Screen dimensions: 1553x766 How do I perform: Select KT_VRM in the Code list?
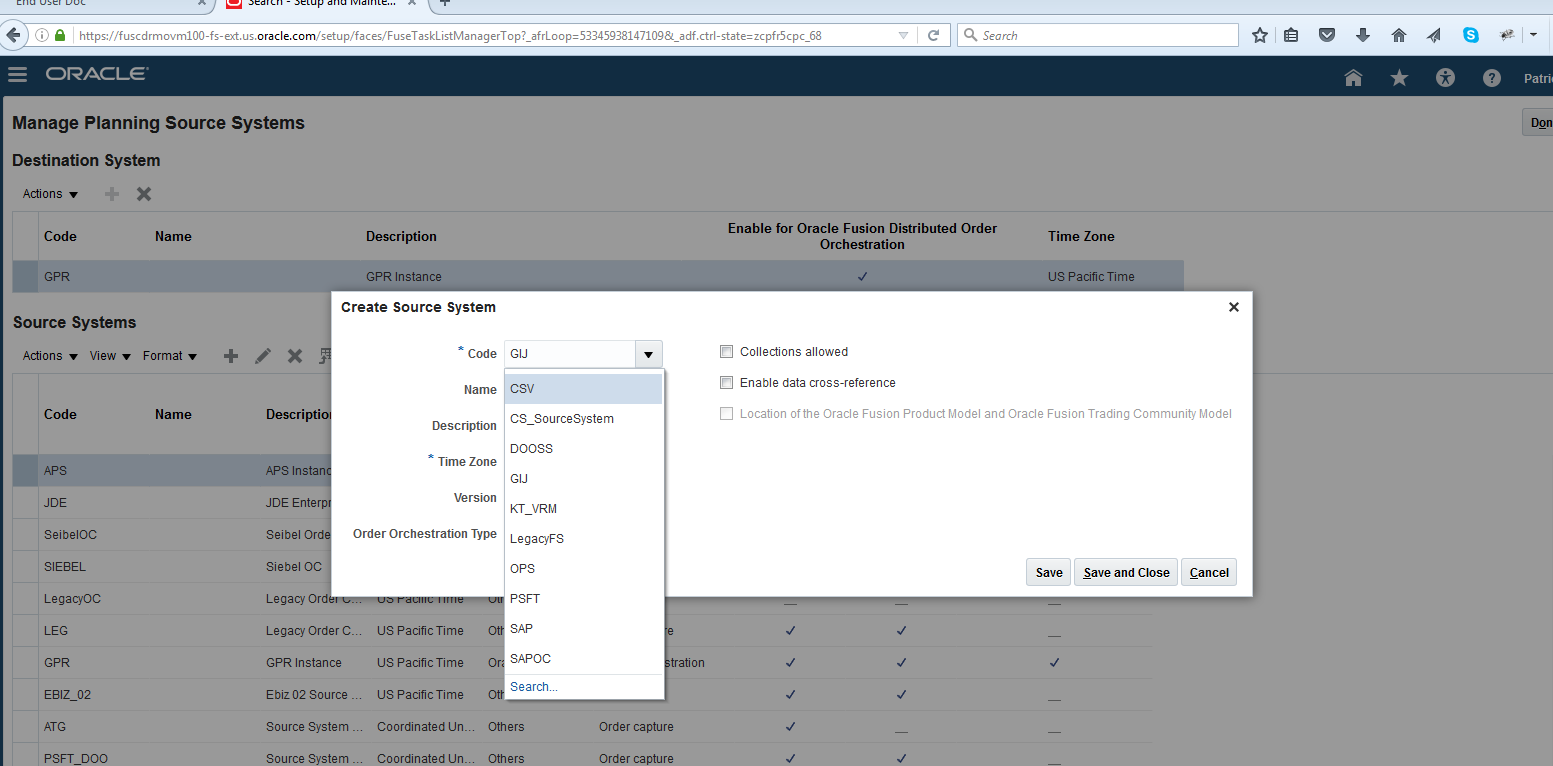coord(584,509)
